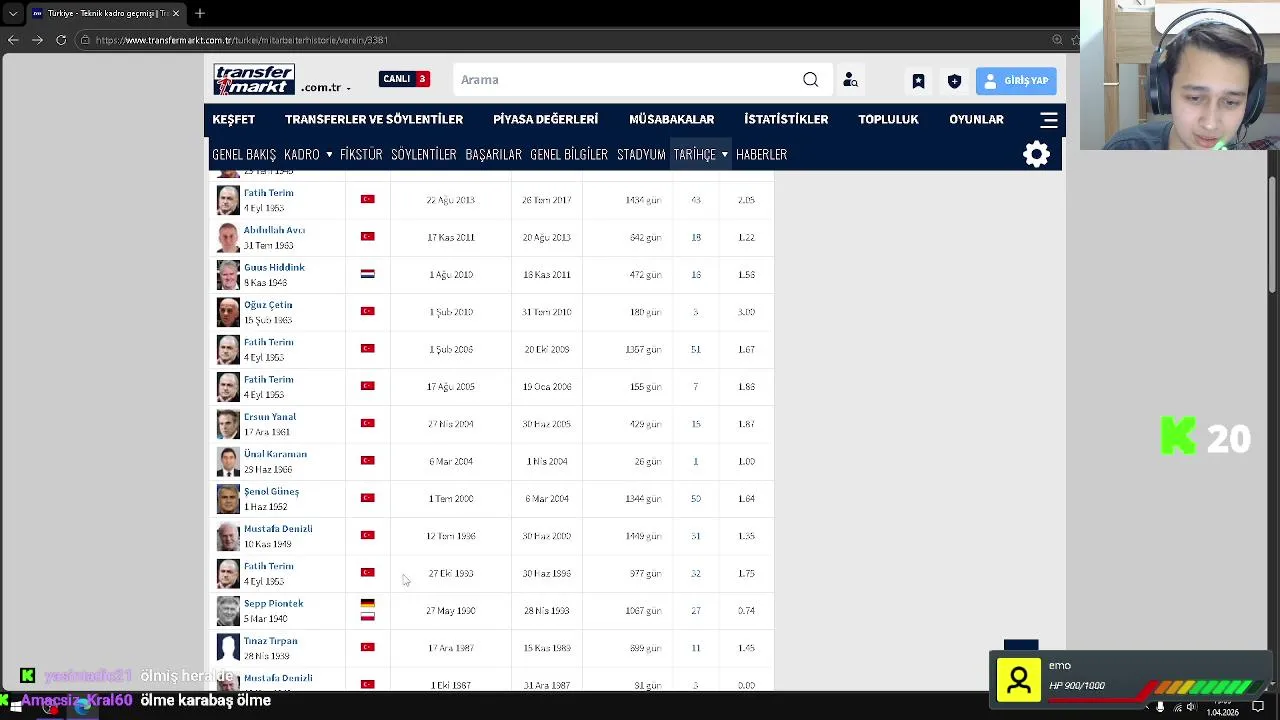Click the 51 matches link in table
Screen dimensions: 1280x720
[x=696, y=349]
